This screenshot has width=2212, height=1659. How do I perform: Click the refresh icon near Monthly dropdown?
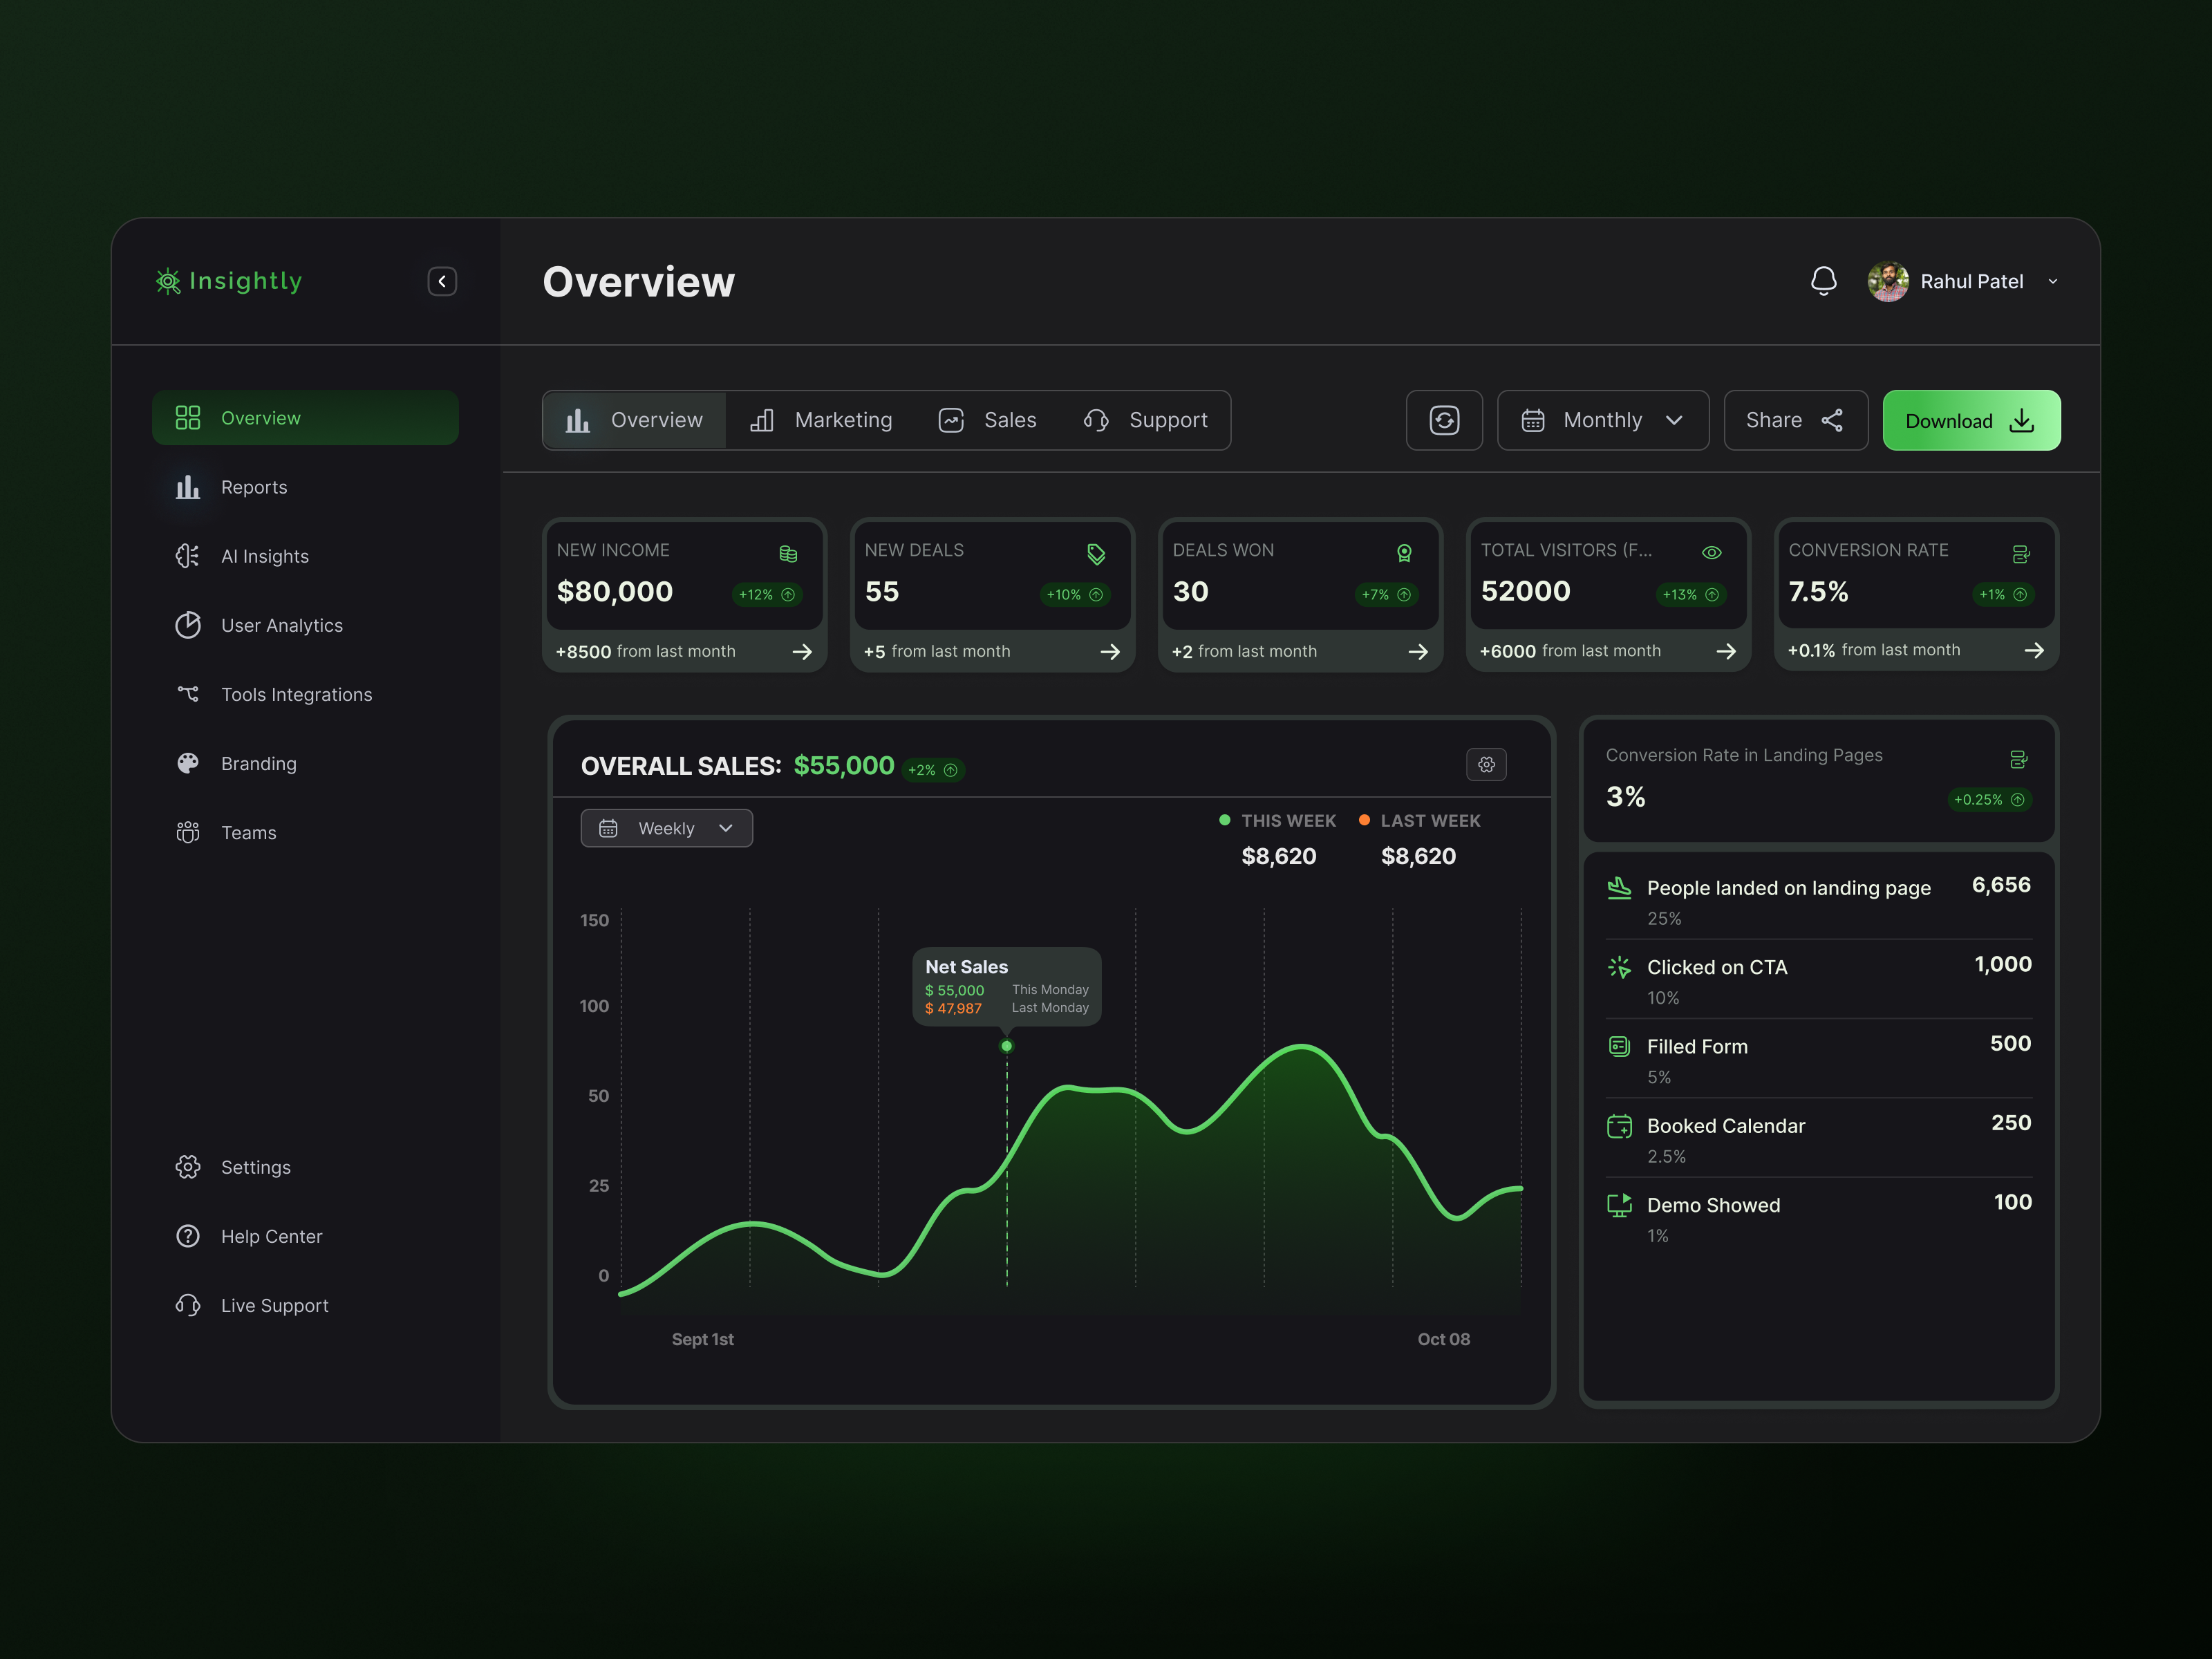click(x=1444, y=420)
